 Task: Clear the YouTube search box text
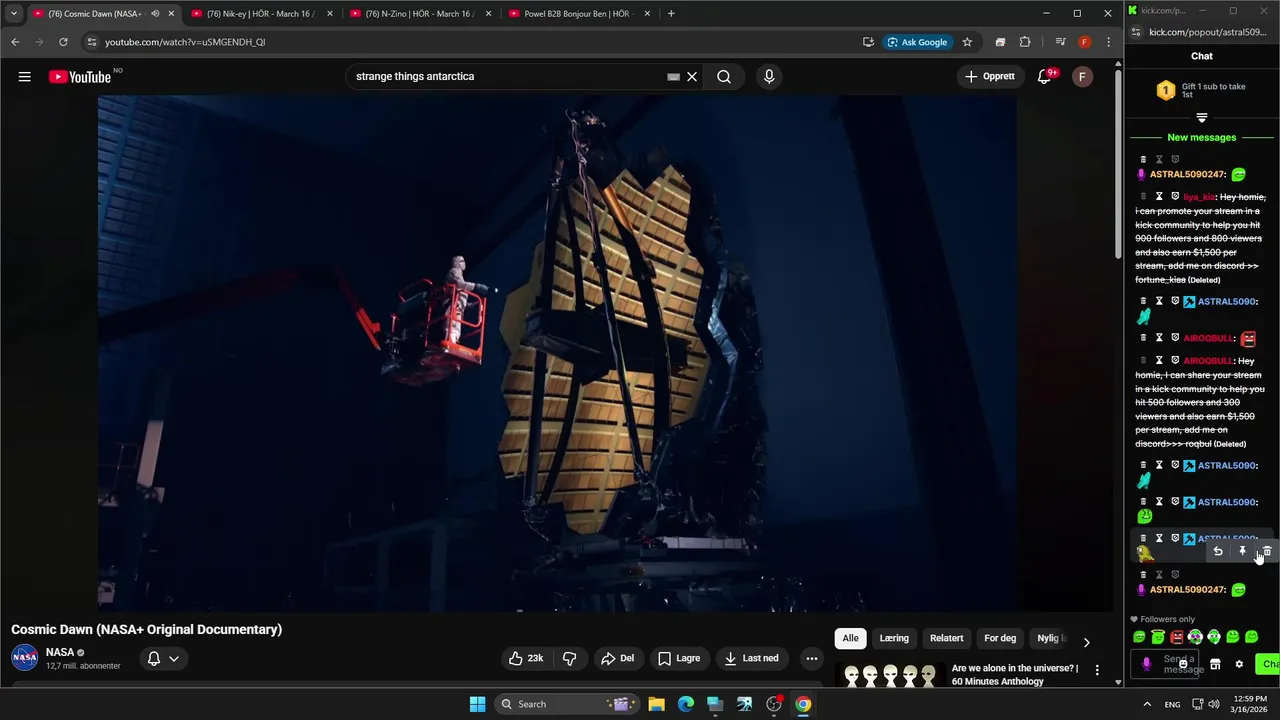691,77
